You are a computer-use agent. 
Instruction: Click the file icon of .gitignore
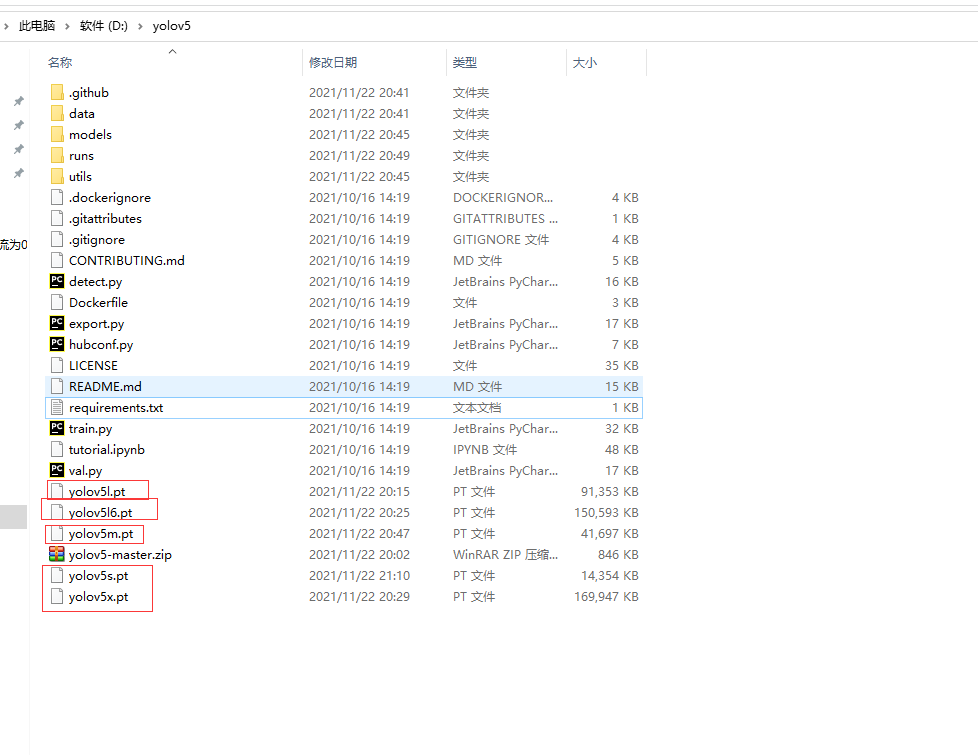[57, 240]
